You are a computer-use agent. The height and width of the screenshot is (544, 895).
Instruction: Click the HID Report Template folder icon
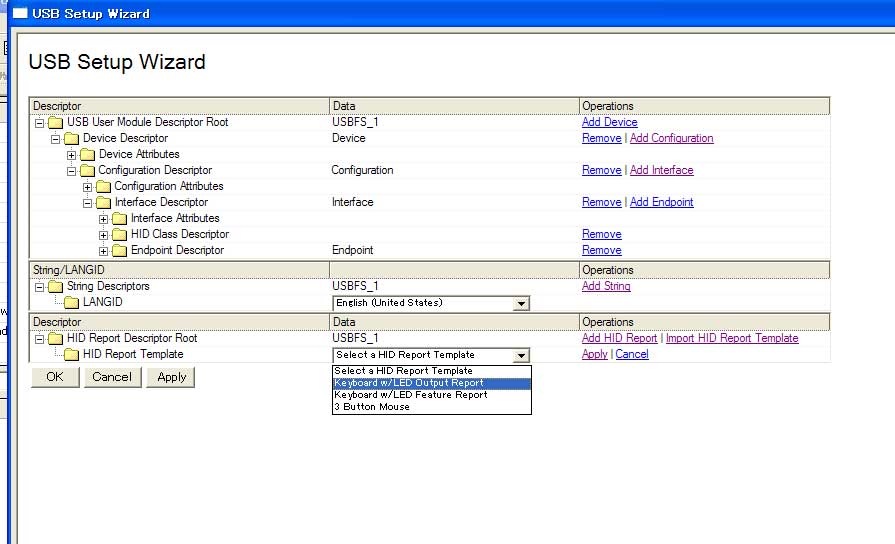tap(72, 355)
